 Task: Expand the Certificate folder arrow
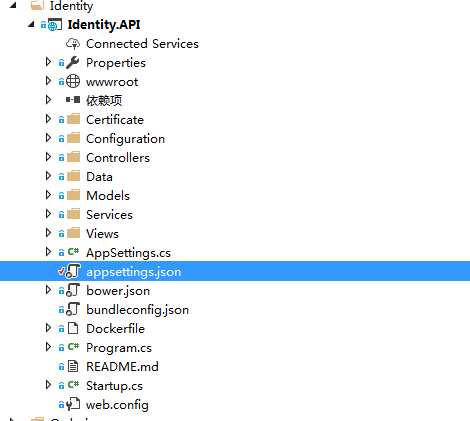tap(48, 119)
